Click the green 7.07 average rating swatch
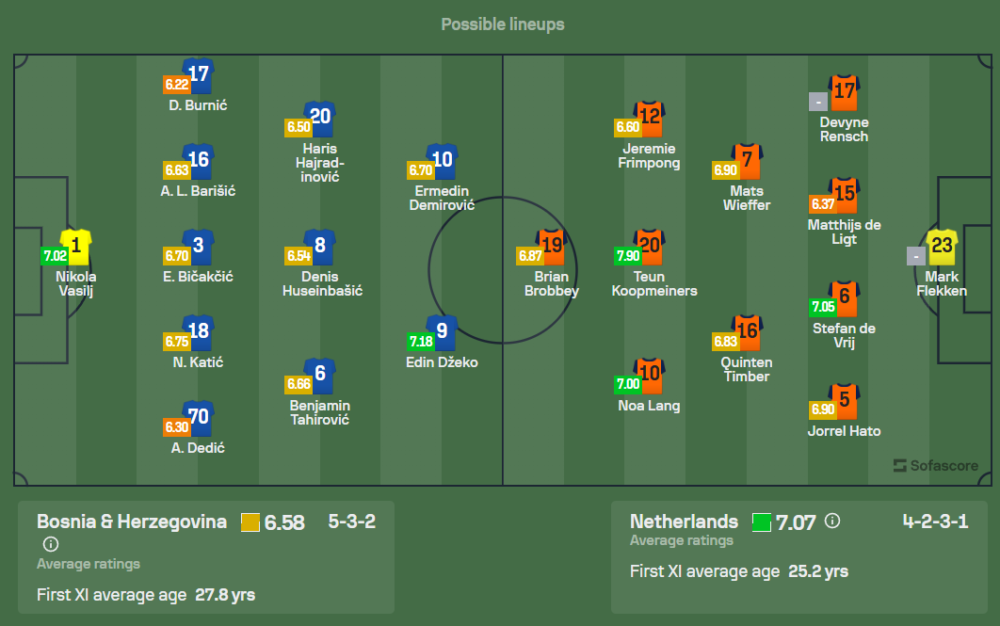Image resolution: width=1000 pixels, height=626 pixels. coord(761,523)
